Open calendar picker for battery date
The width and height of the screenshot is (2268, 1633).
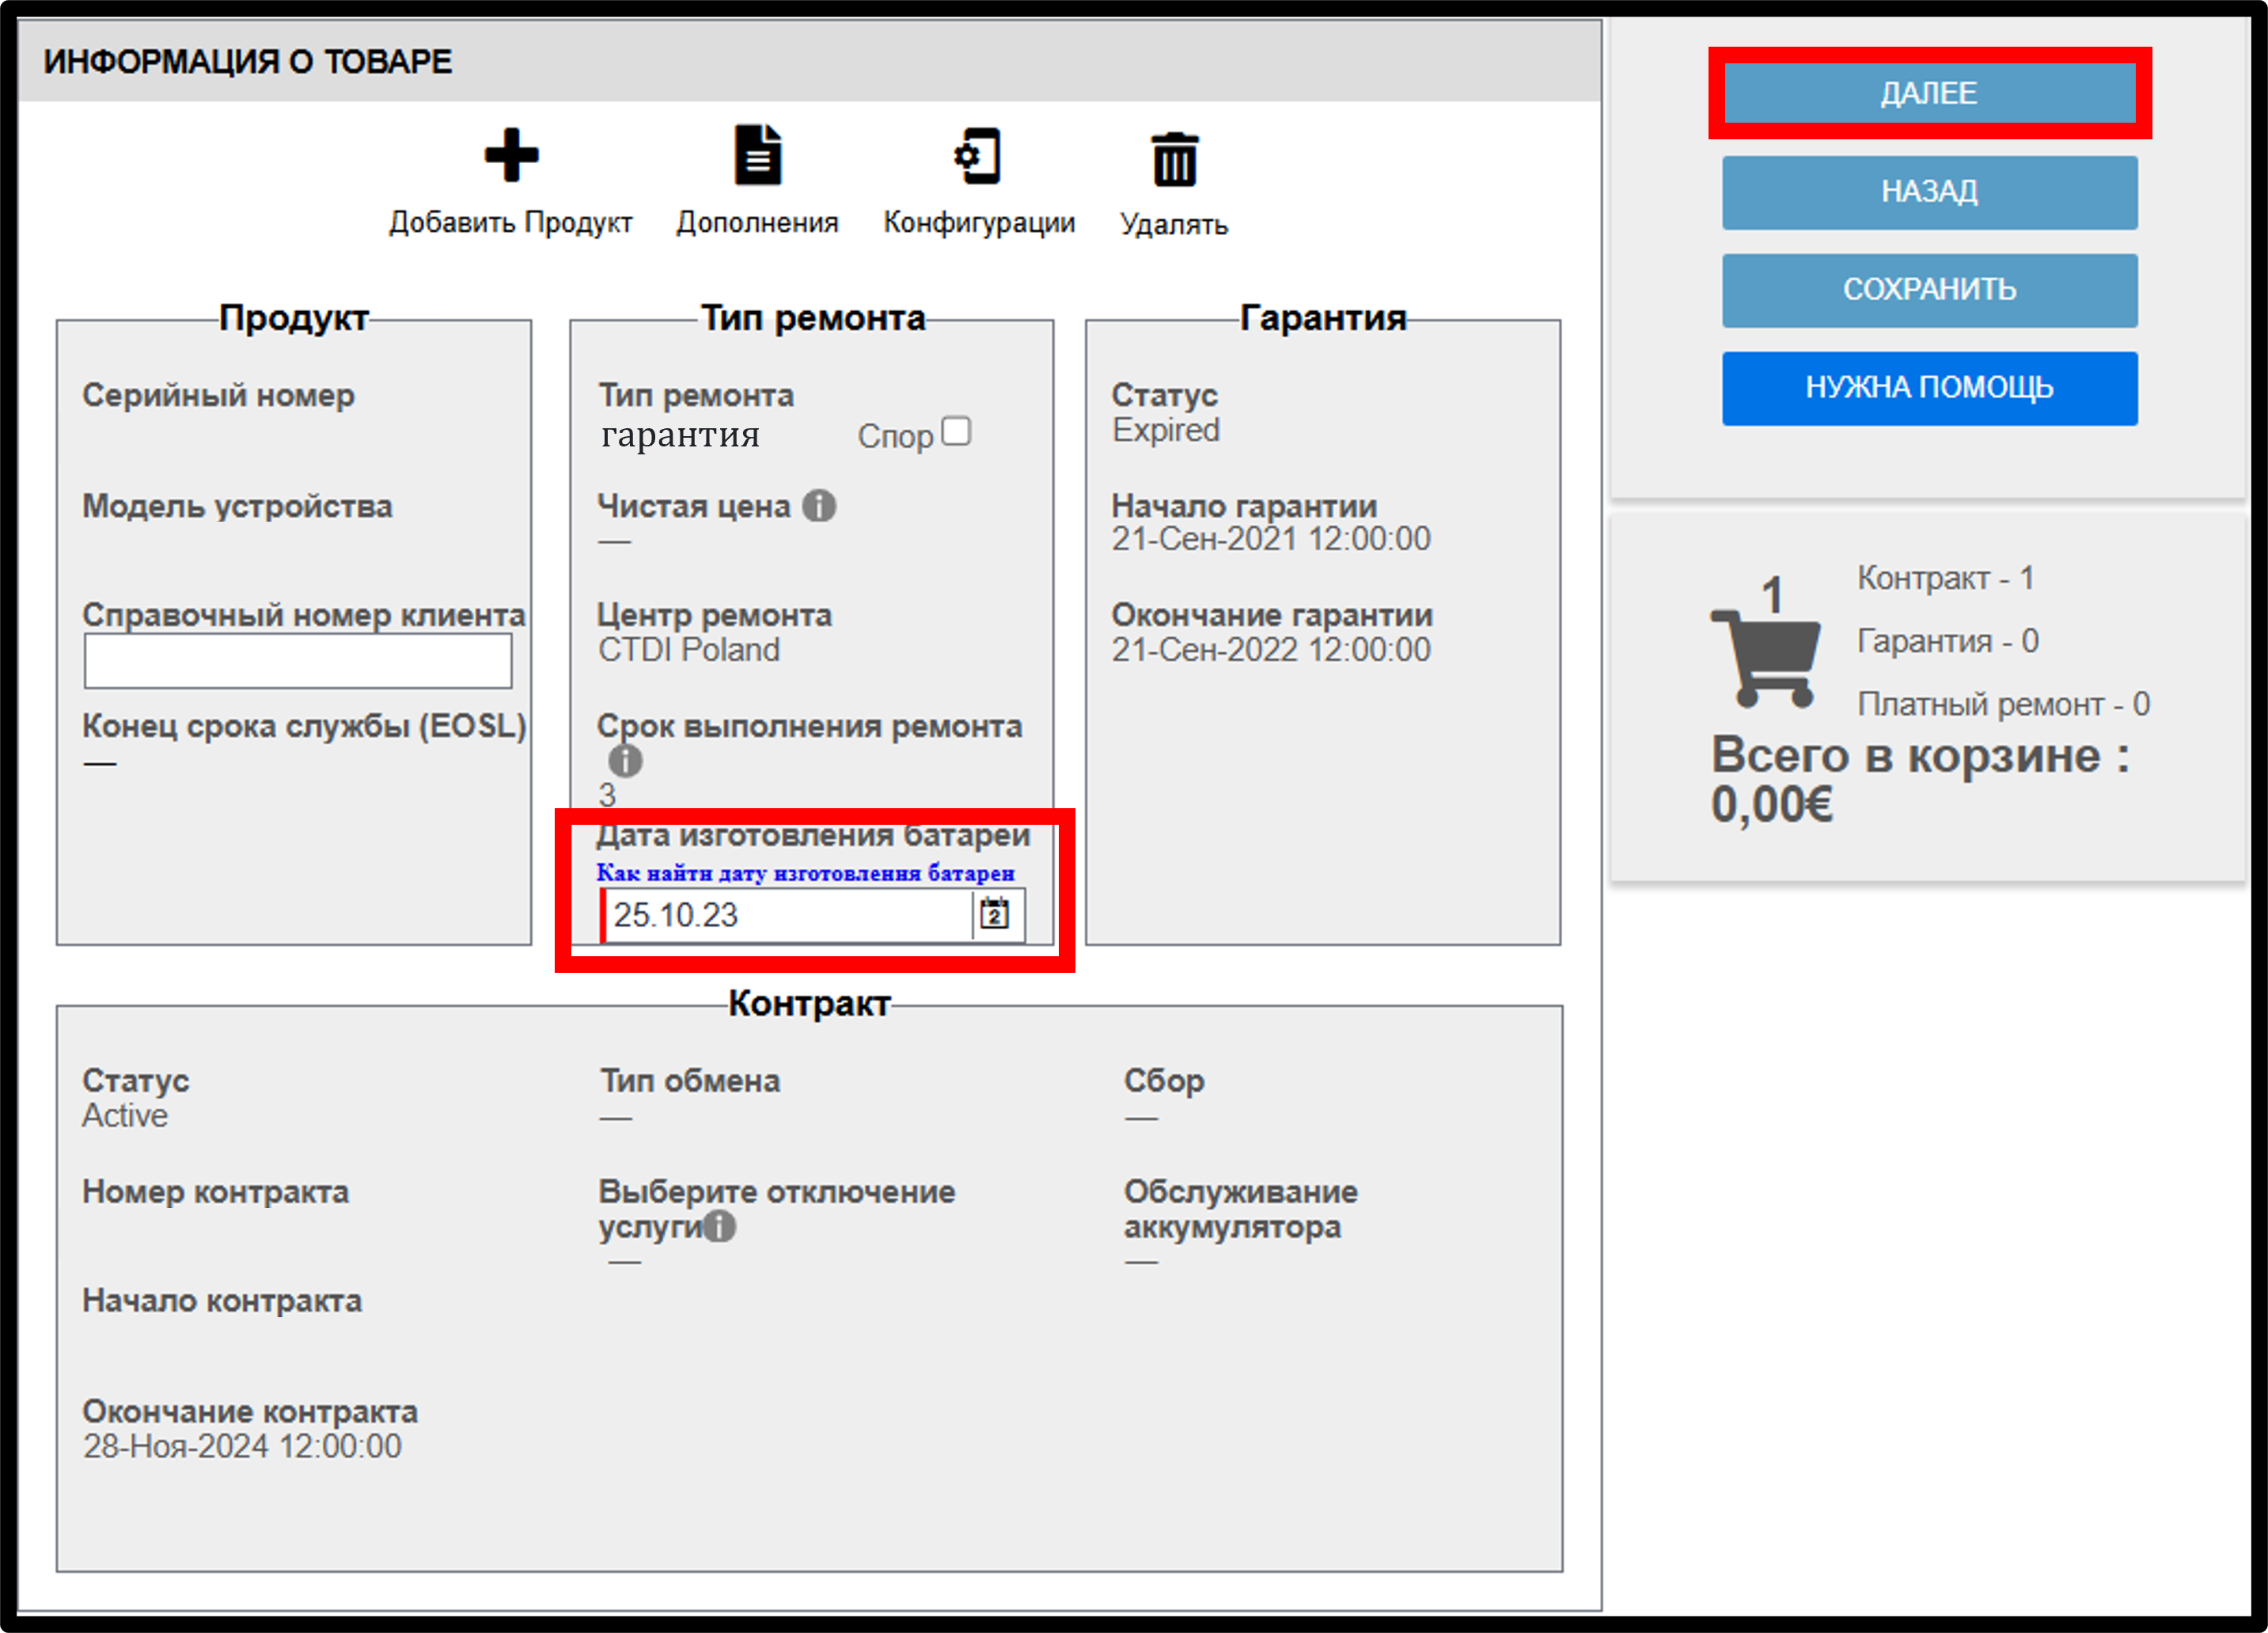pyautogui.click(x=994, y=914)
